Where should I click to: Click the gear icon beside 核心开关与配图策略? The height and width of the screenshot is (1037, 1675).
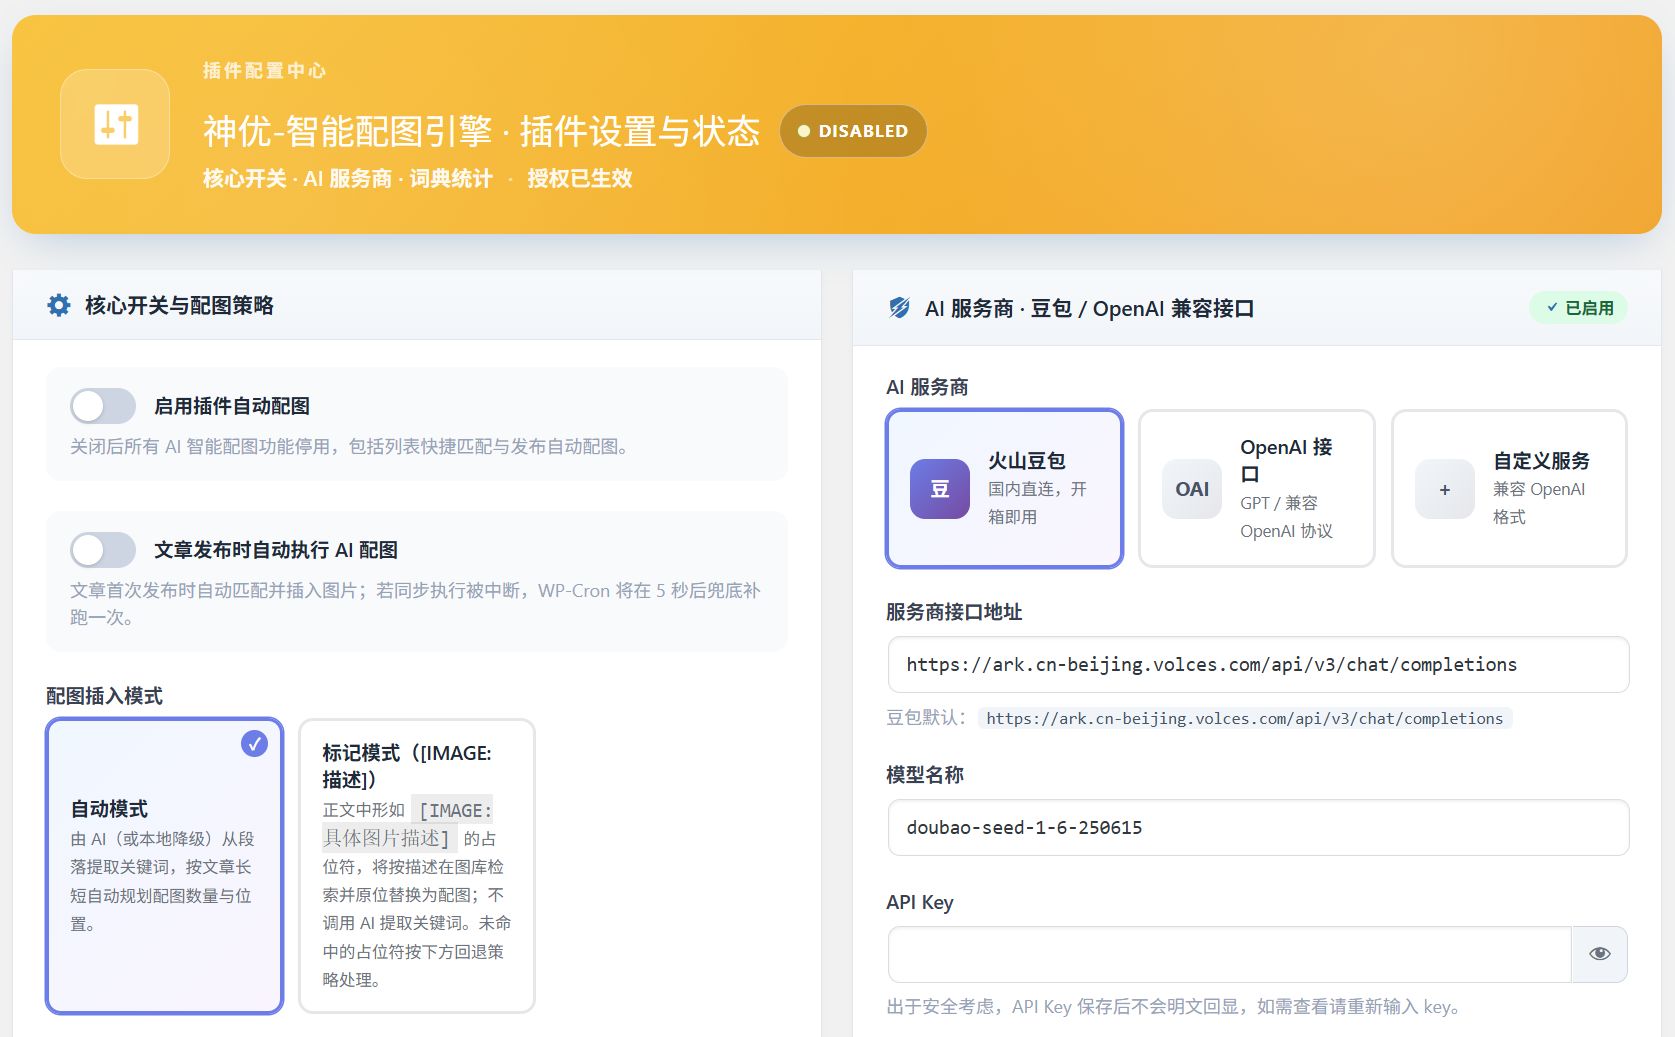coord(59,305)
